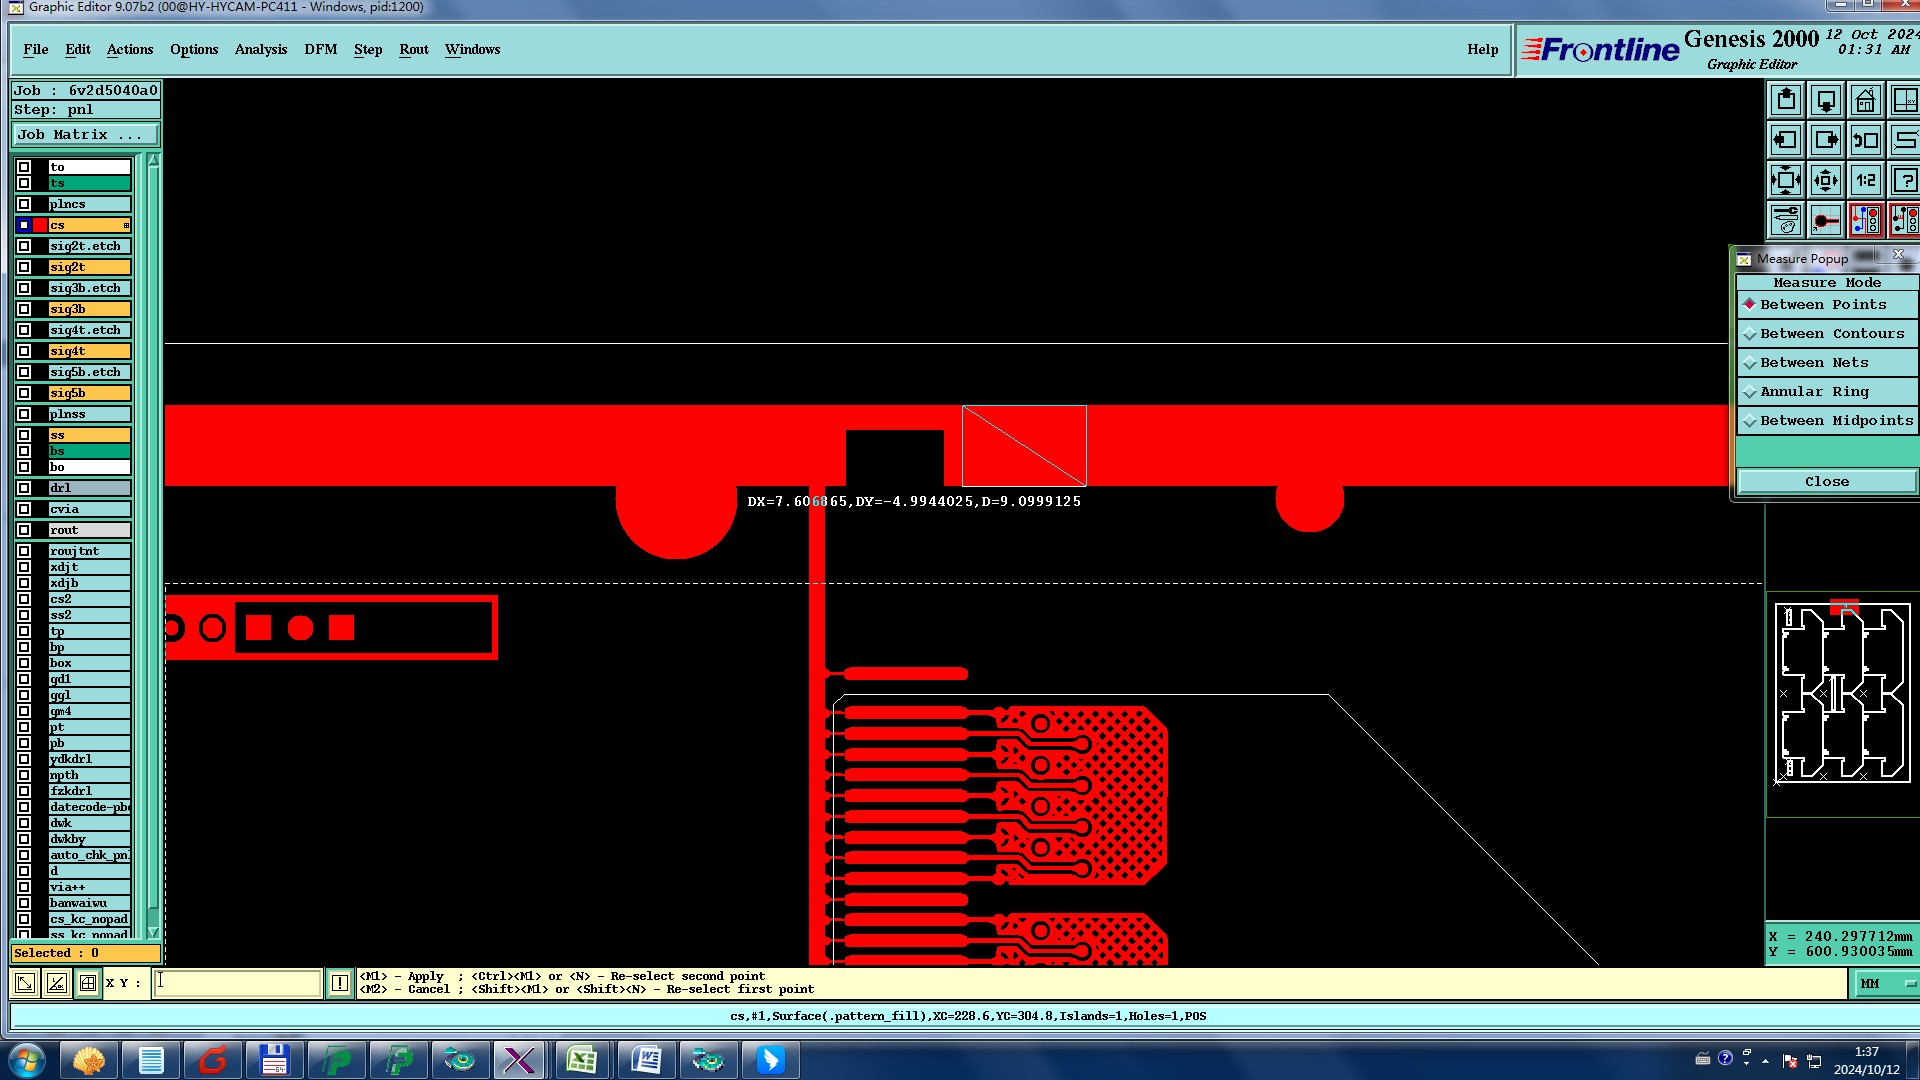The width and height of the screenshot is (1920, 1080).
Task: Click the 1:2 zoom scale icon
Action: [x=1866, y=181]
